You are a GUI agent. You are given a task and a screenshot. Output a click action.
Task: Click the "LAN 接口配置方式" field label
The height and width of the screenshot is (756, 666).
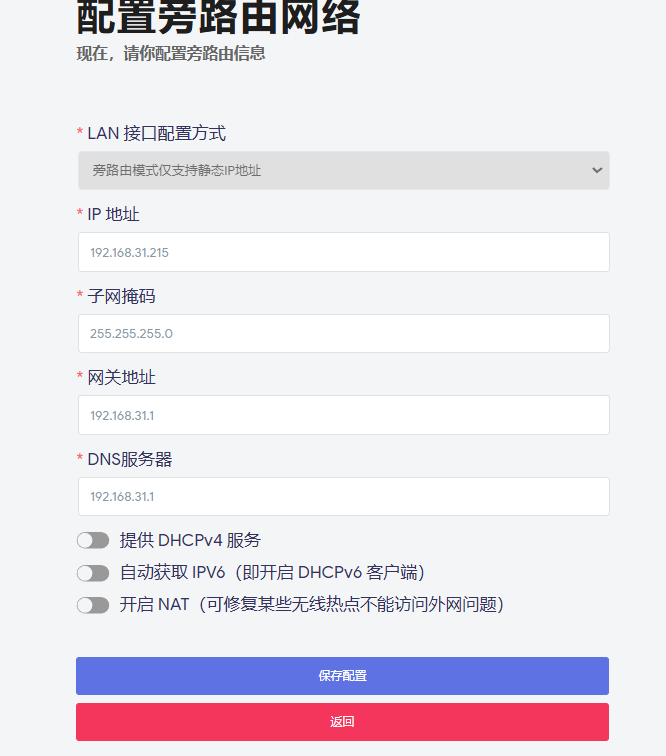(x=156, y=134)
